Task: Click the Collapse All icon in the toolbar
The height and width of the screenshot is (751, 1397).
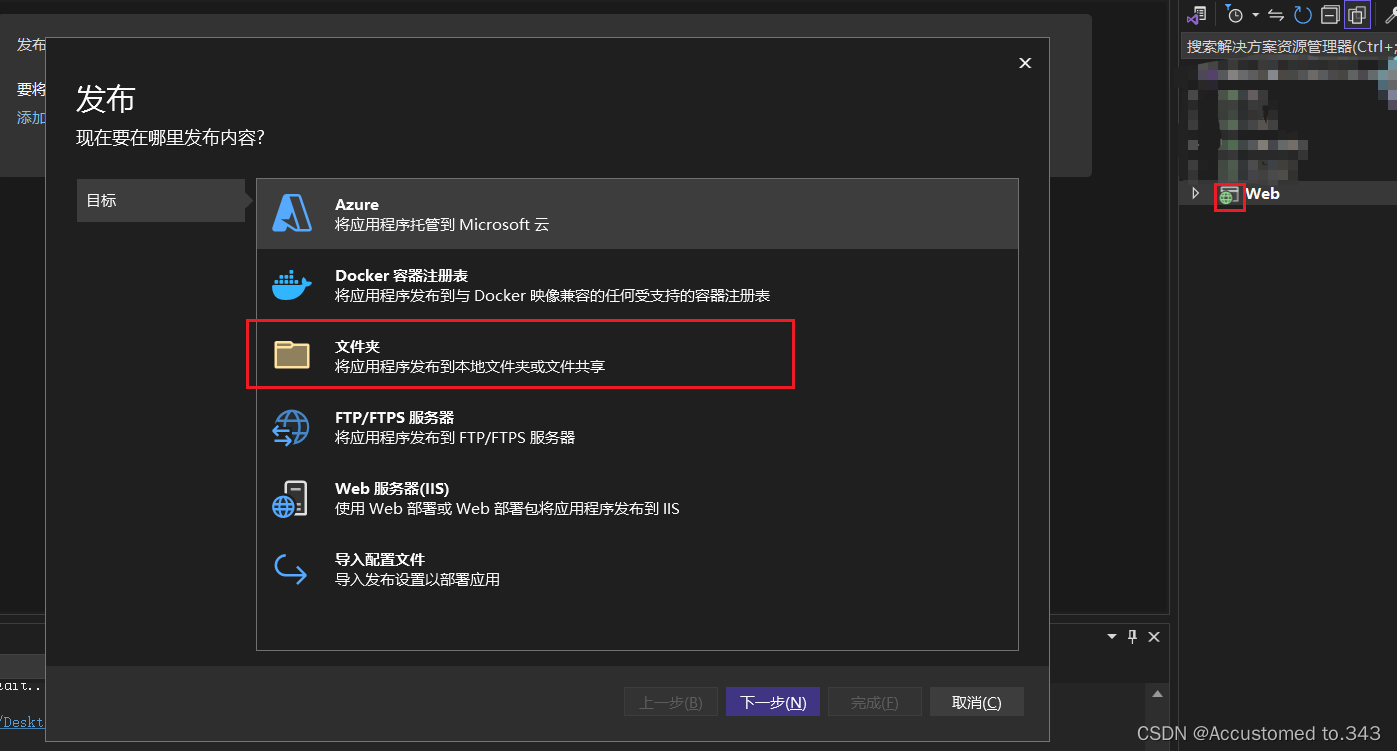Action: pos(1330,14)
